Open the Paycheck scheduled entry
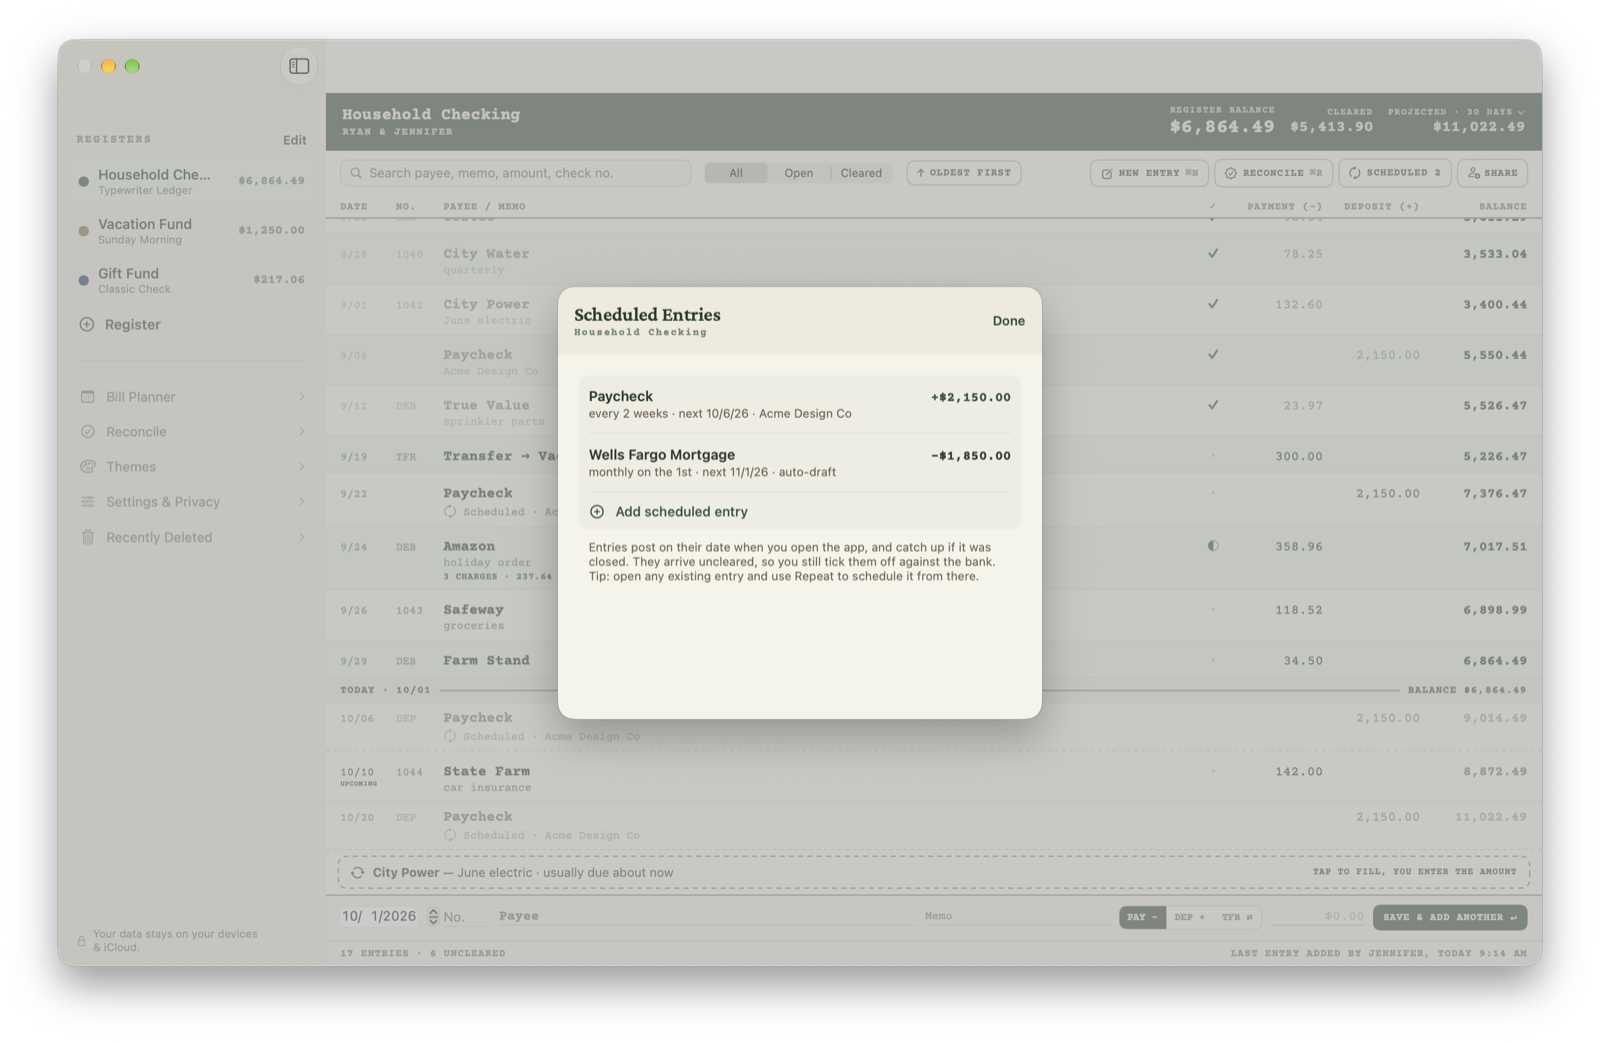1600x1043 pixels. 800,404
